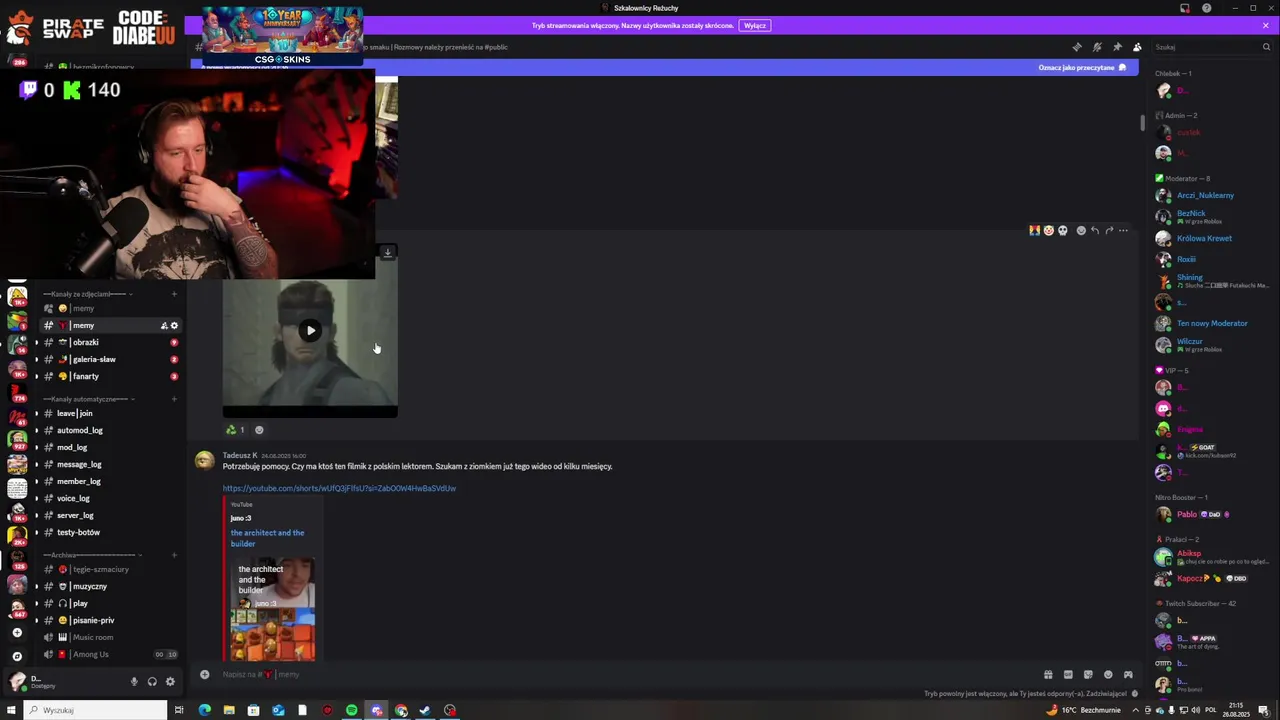Expand threads arrow beside leave|join
The width and height of the screenshot is (1280, 720).
tap(37, 413)
